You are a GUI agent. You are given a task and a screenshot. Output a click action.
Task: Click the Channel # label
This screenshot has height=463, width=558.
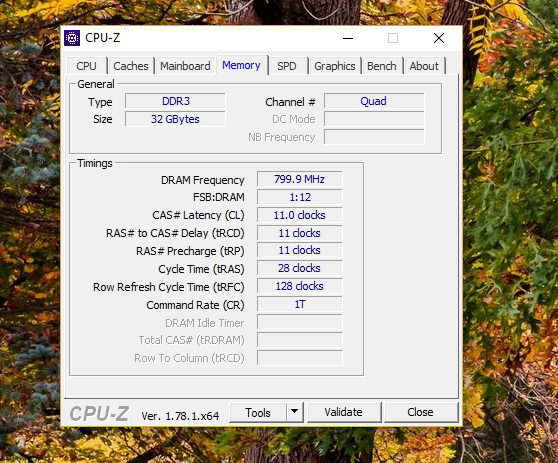coord(290,102)
